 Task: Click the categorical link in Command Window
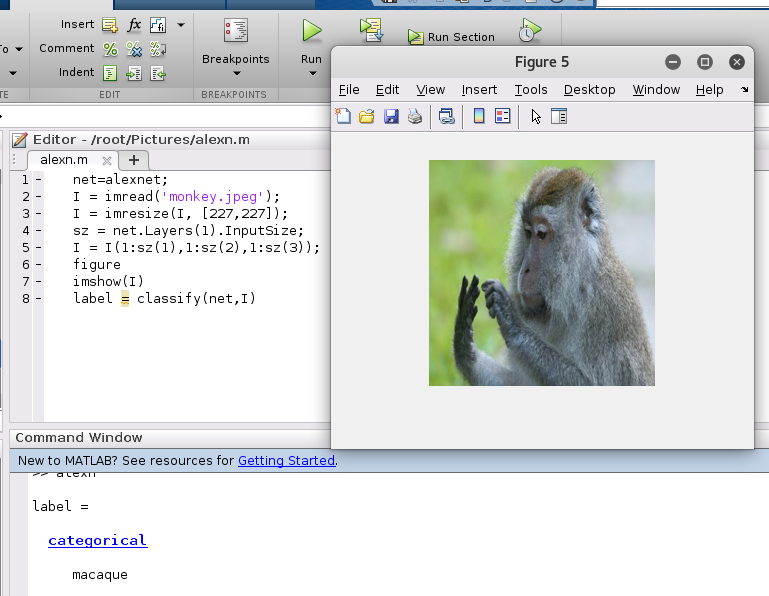click(97, 540)
